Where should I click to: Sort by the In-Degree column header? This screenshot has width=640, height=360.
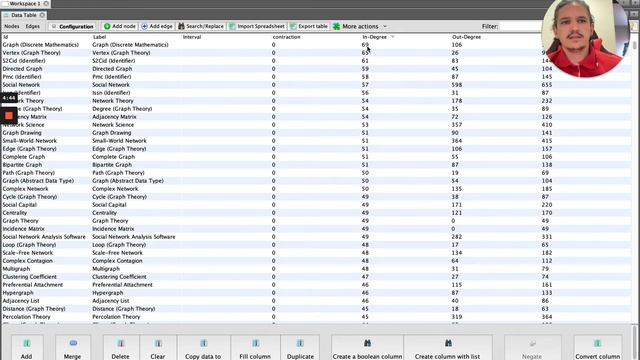tap(374, 37)
